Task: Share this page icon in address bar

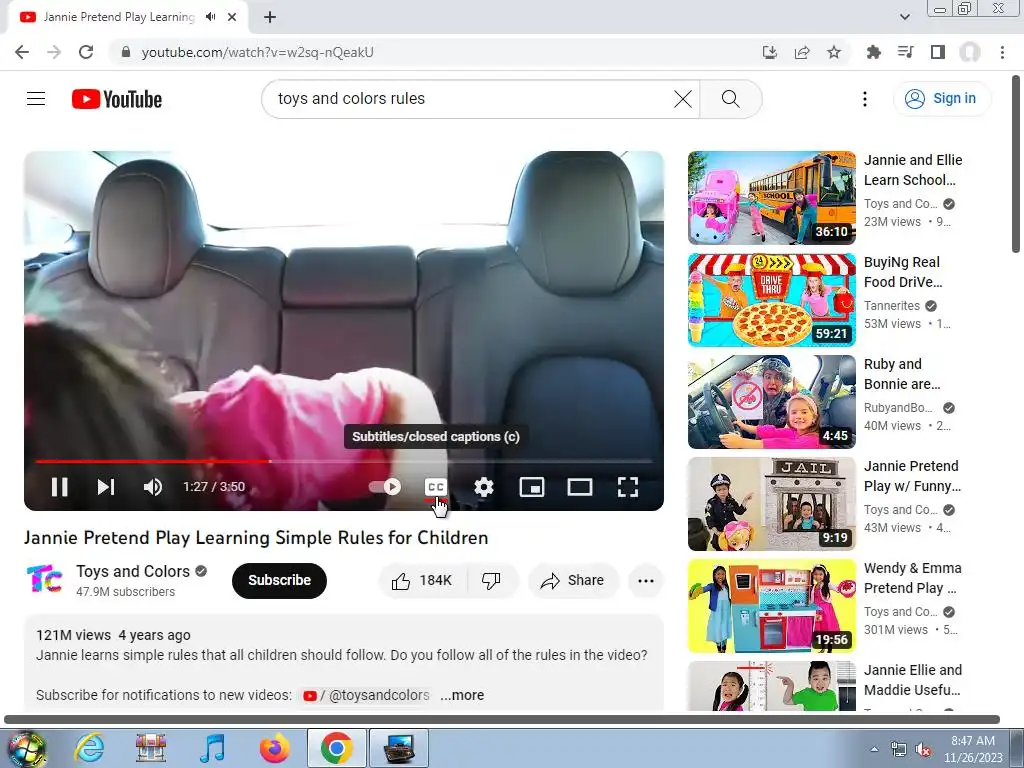Action: coord(802,52)
